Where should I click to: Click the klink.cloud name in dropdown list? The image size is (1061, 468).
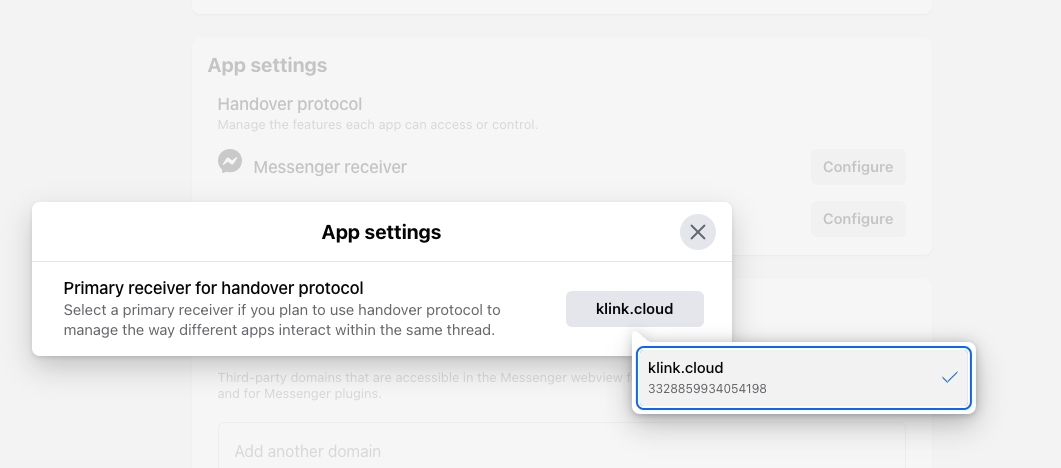(x=685, y=368)
